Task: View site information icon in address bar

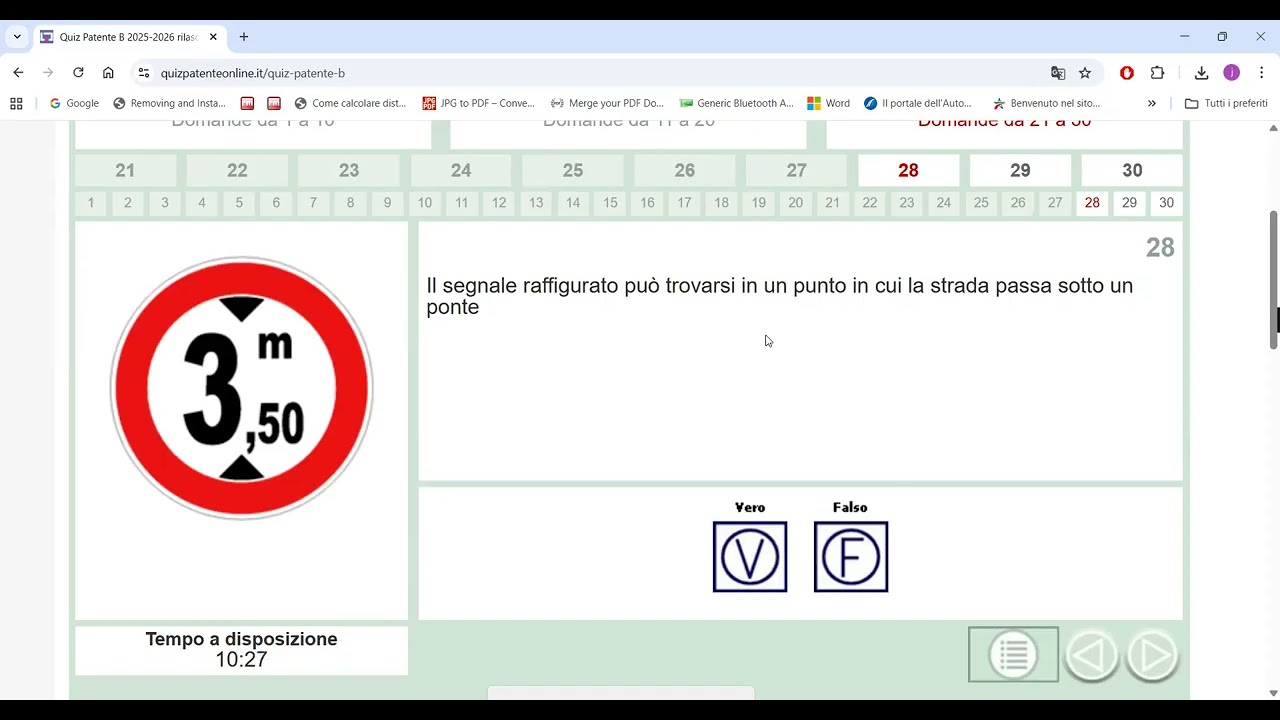Action: pyautogui.click(x=144, y=73)
